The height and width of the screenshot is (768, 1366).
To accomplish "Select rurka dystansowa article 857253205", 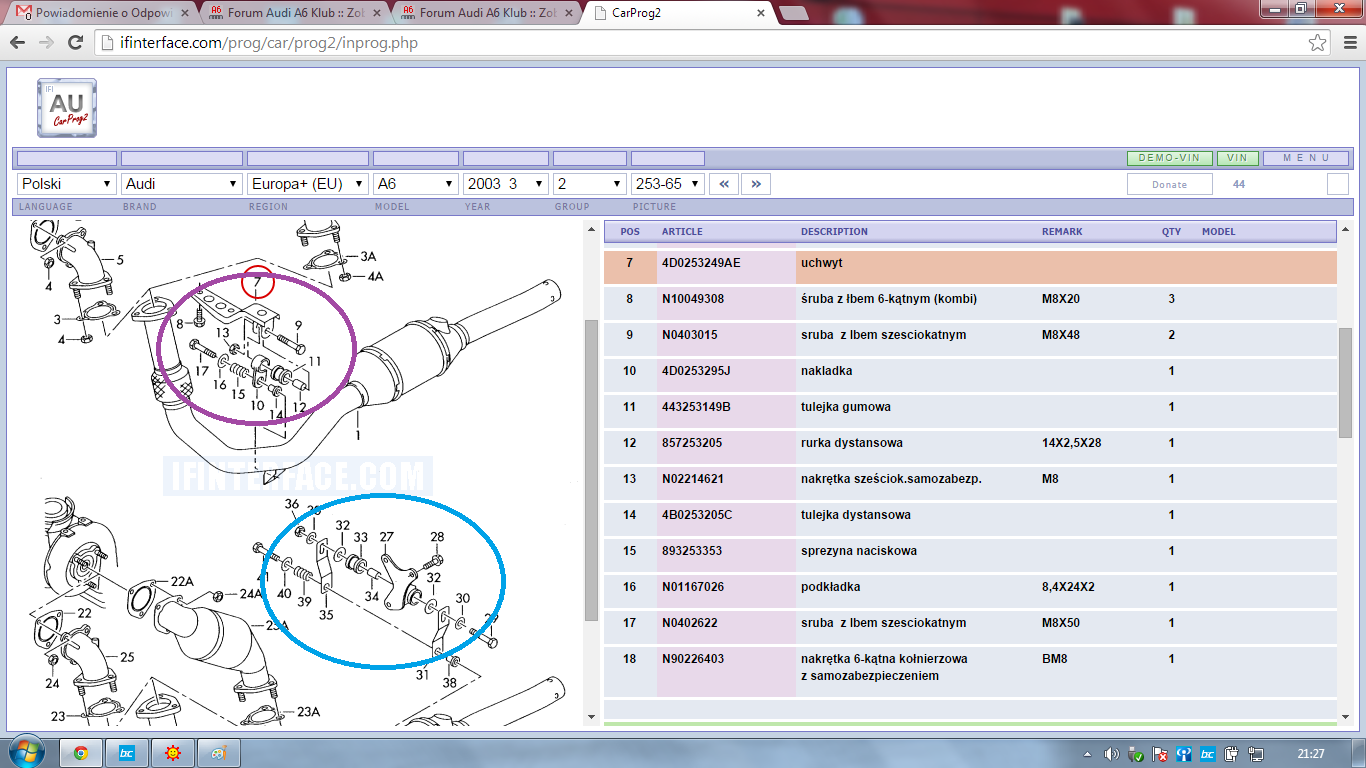I will 692,443.
